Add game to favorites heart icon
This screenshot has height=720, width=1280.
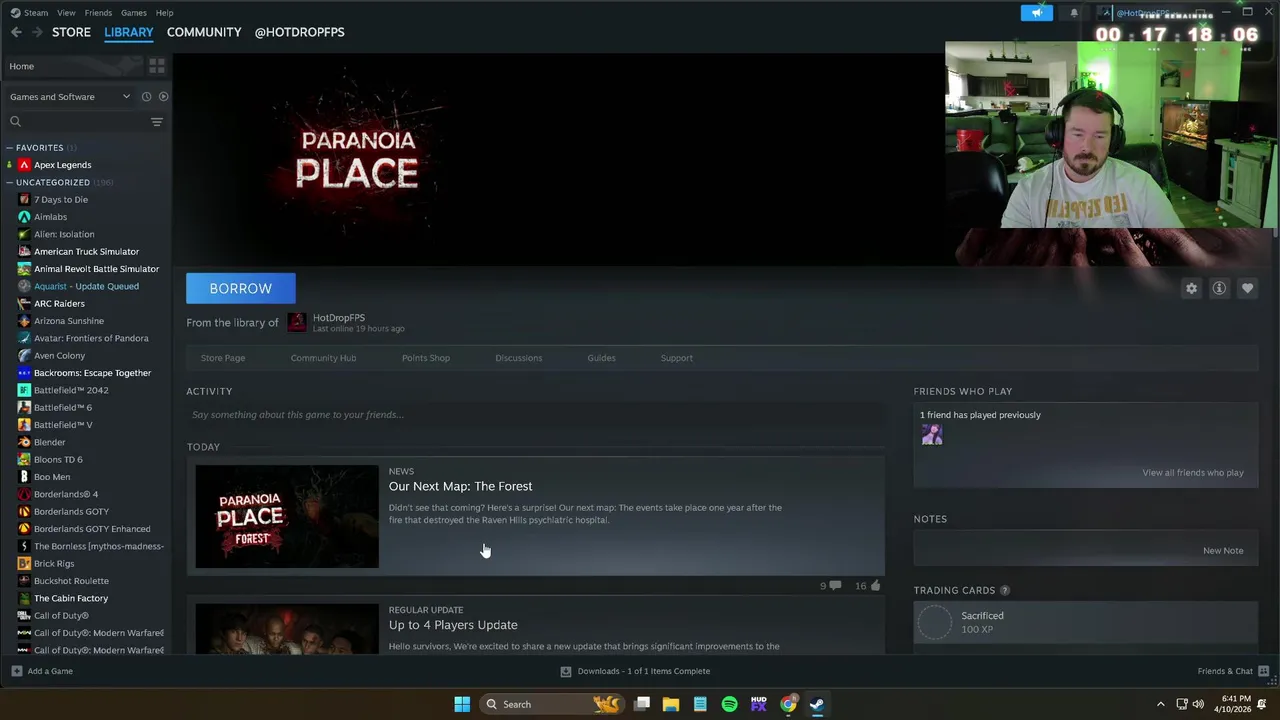pyautogui.click(x=1247, y=288)
